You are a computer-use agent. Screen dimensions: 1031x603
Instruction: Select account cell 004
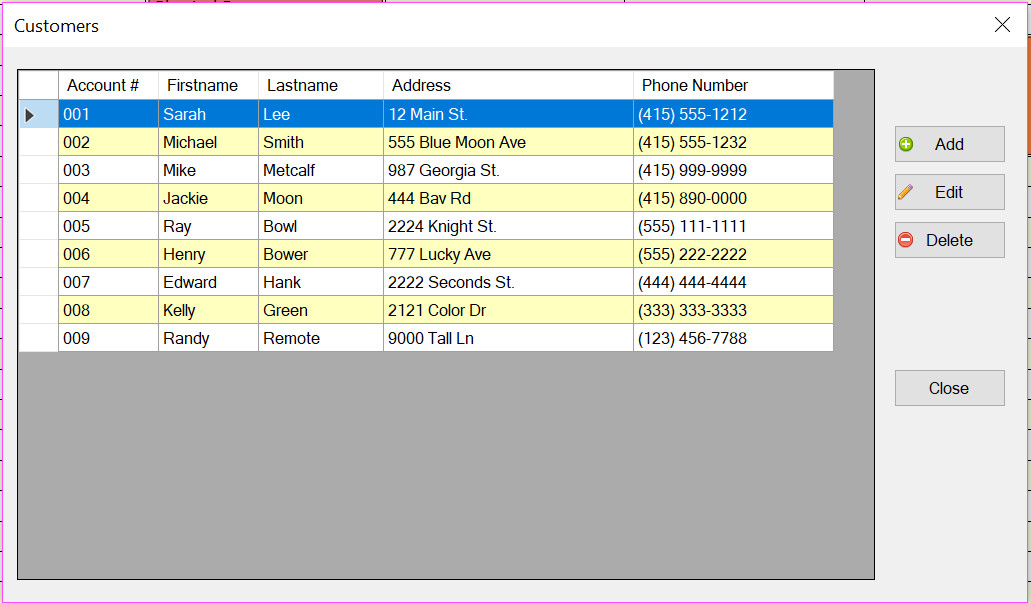108,198
